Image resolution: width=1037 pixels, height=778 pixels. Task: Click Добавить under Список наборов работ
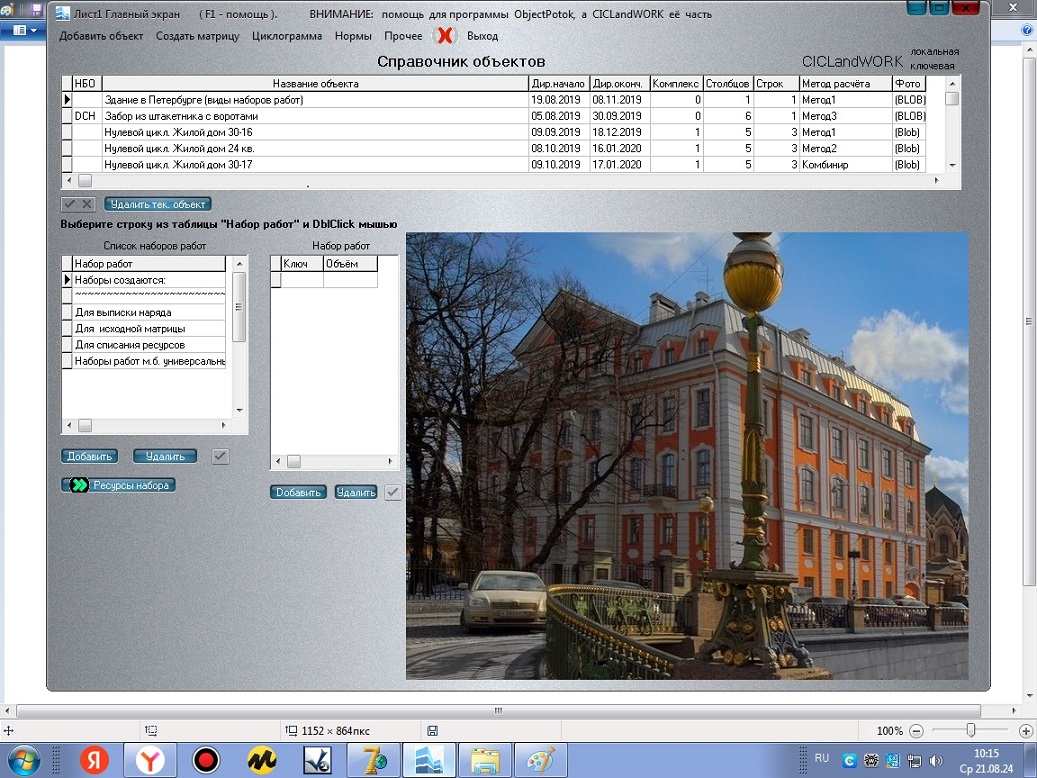point(90,456)
